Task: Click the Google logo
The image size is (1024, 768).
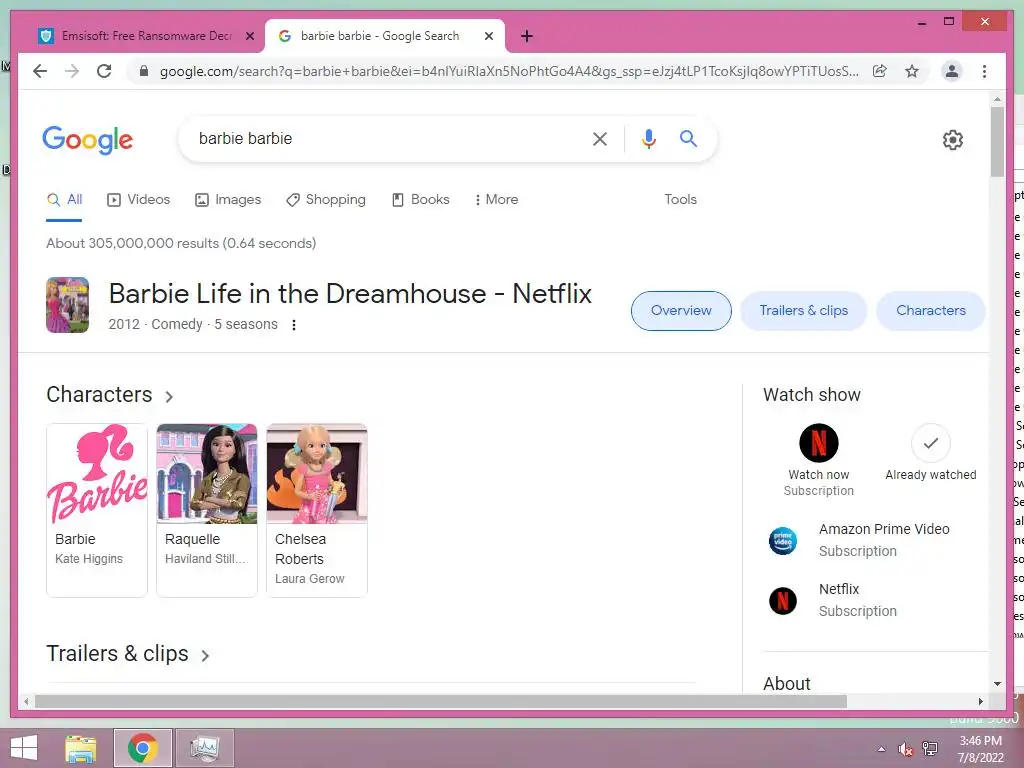Action: pos(88,140)
